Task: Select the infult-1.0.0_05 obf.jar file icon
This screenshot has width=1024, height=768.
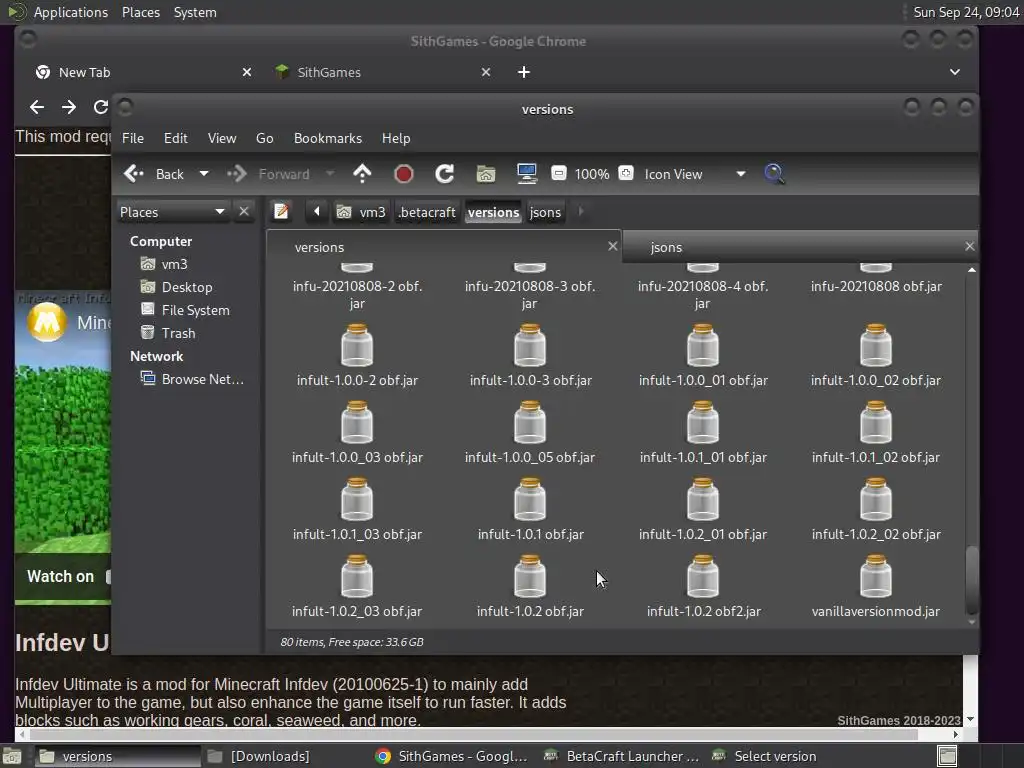Action: pos(530,422)
